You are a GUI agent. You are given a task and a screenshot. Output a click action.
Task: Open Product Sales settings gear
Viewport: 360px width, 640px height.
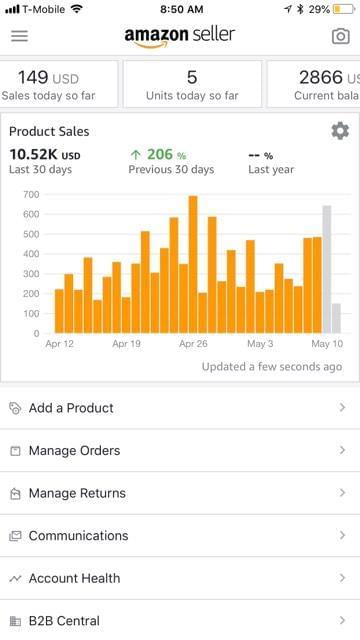click(x=340, y=131)
